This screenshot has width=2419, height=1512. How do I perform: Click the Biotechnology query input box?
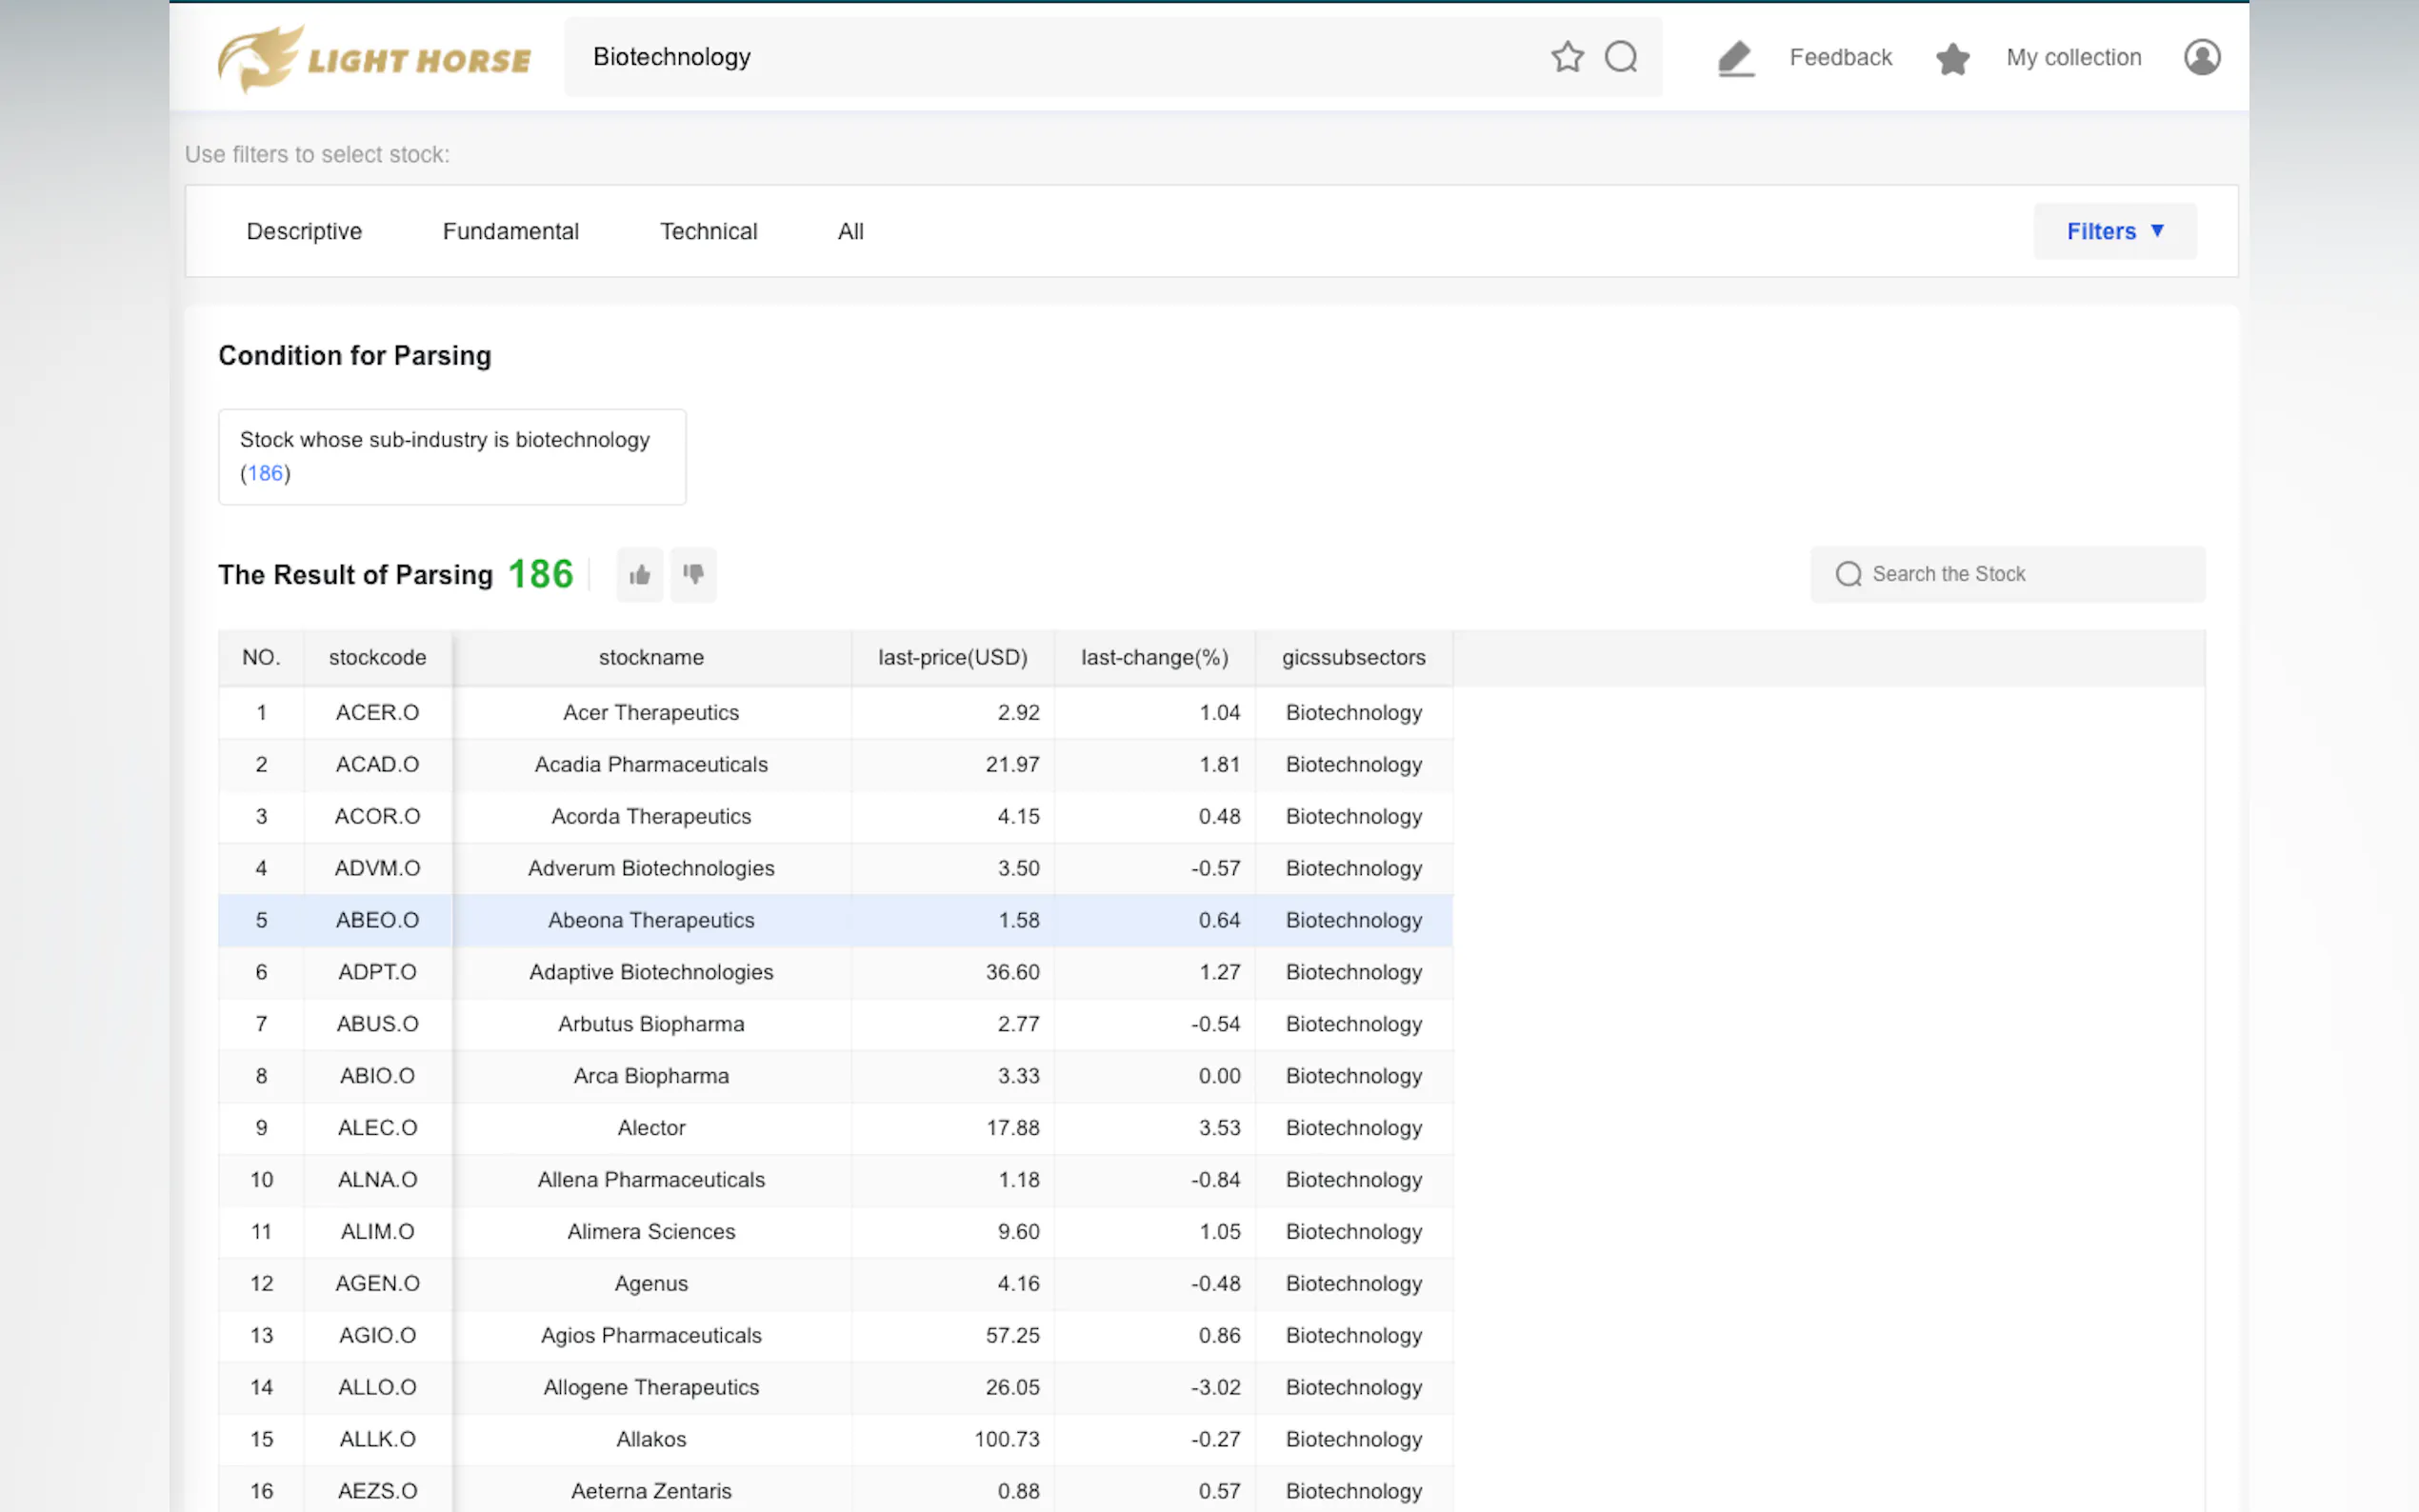[1050, 57]
